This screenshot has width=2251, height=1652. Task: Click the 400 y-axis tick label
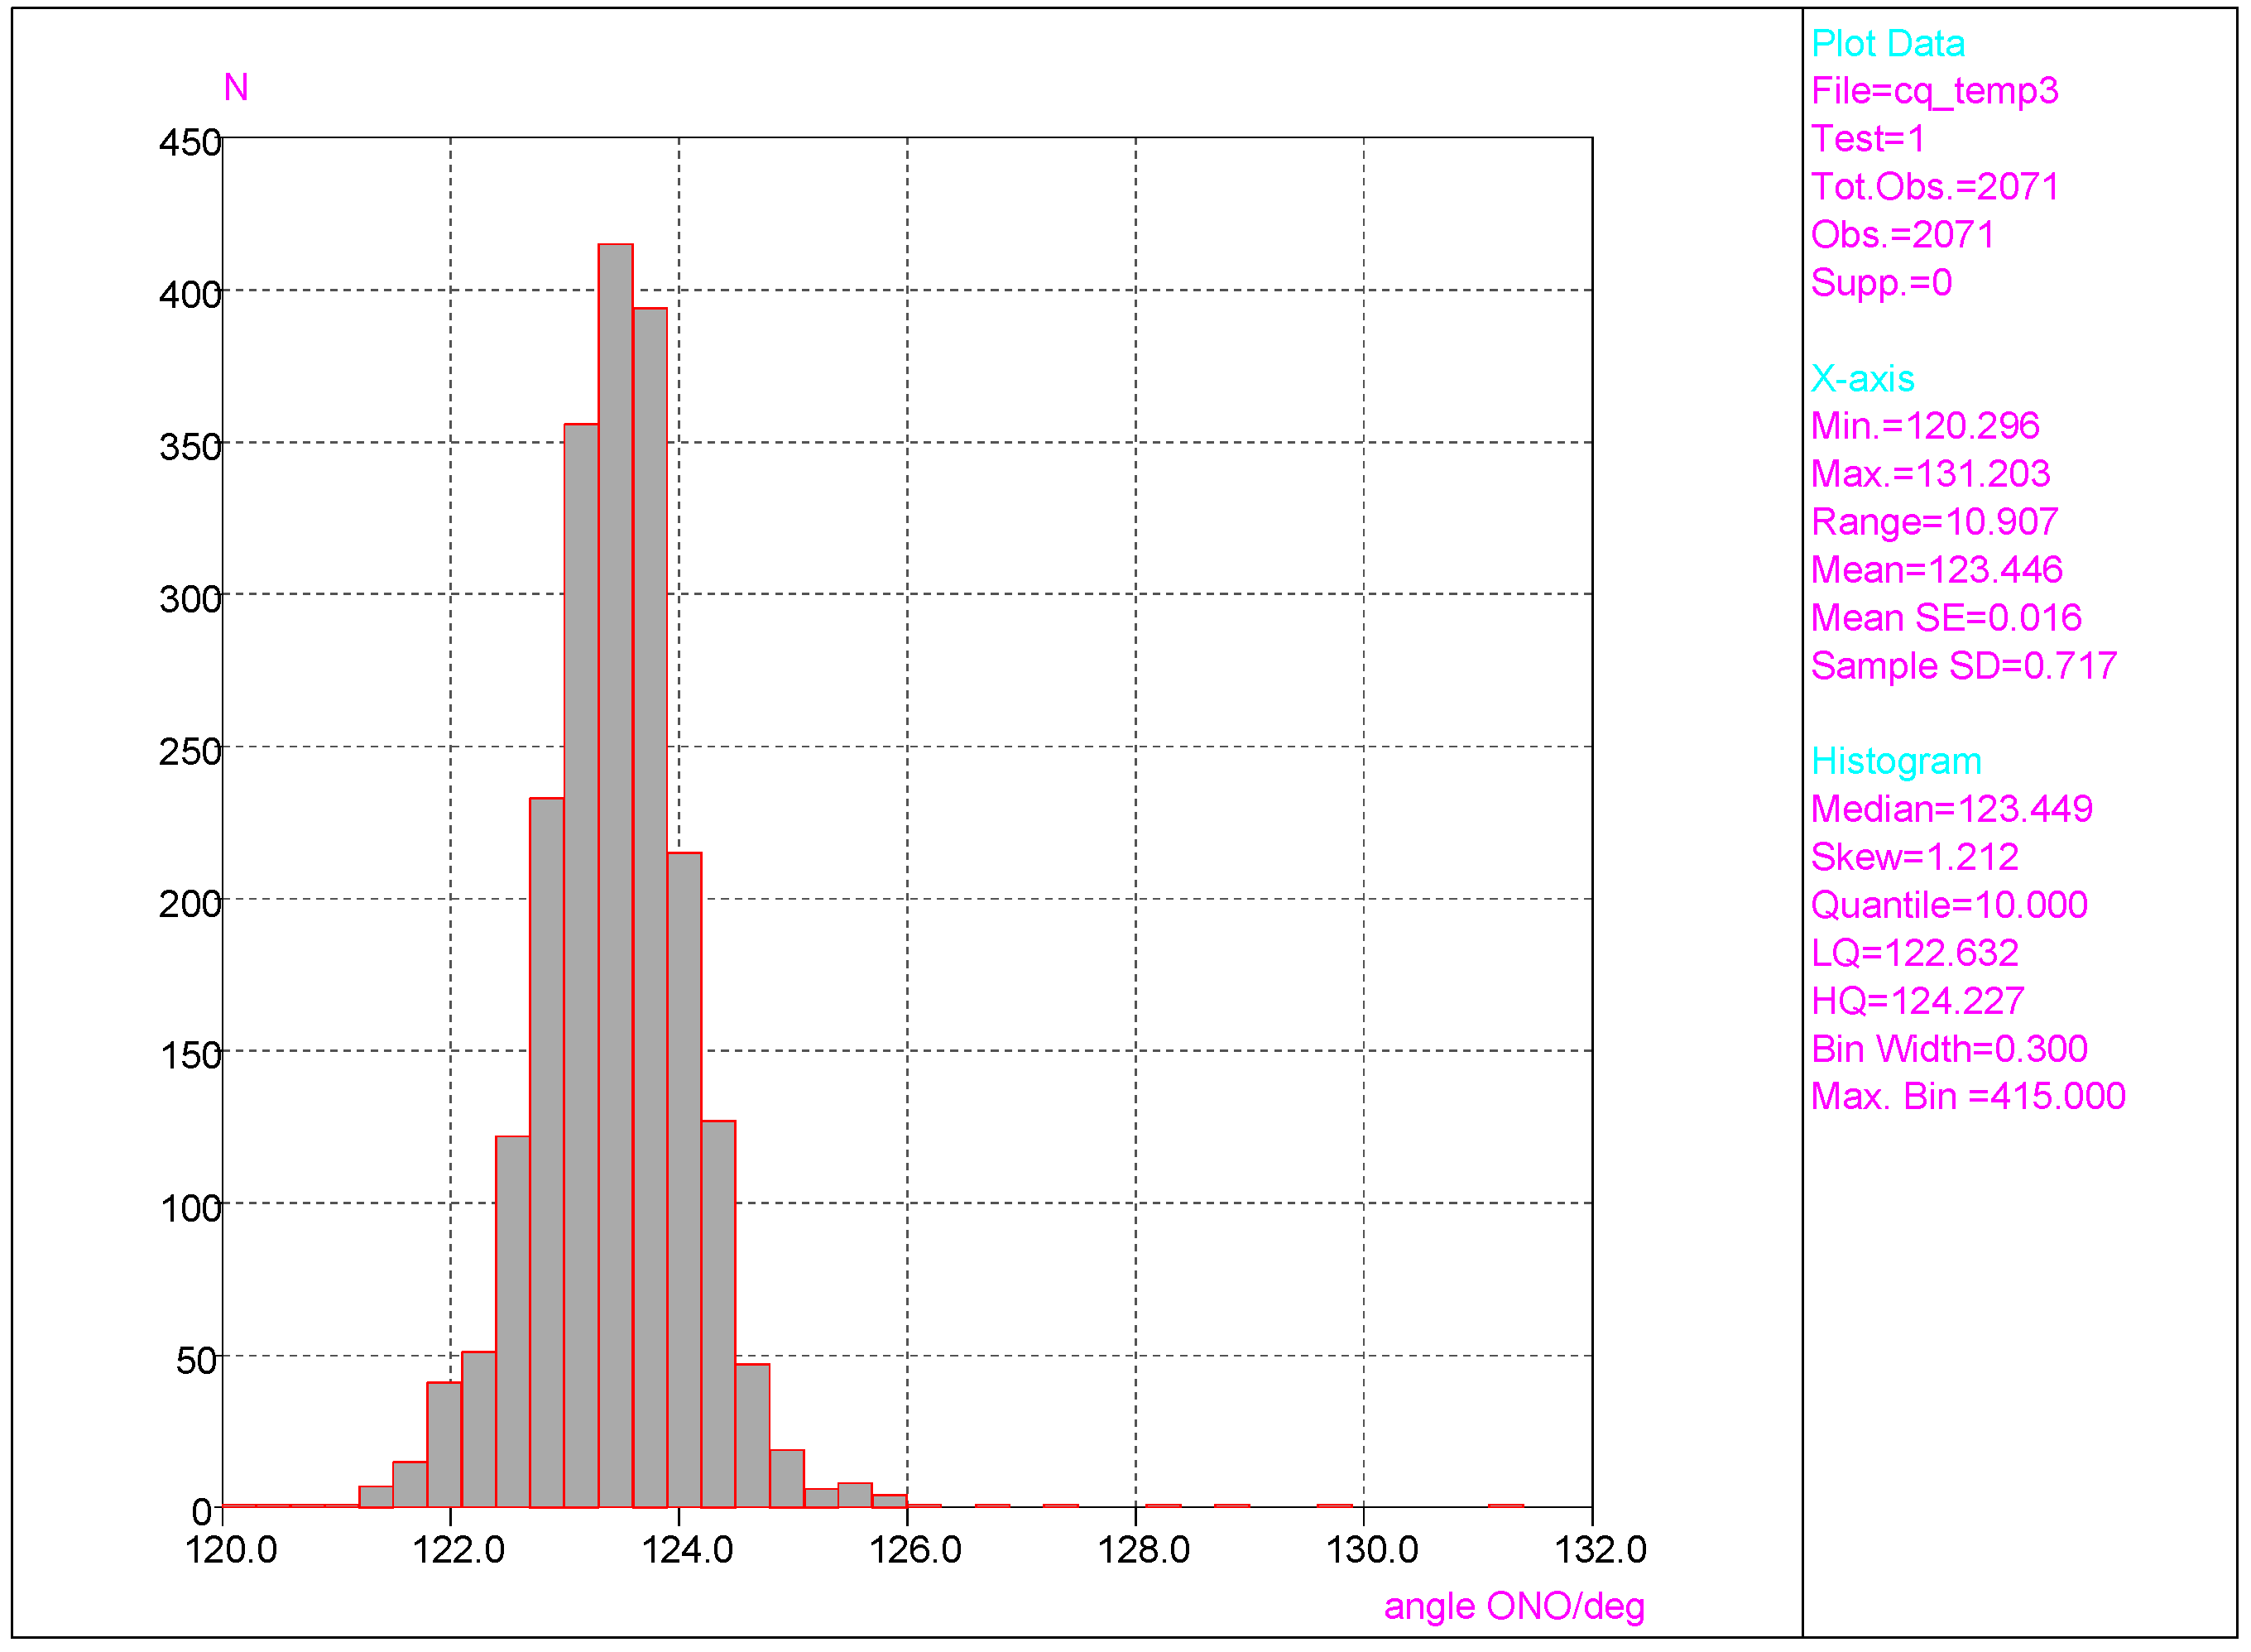[189, 295]
